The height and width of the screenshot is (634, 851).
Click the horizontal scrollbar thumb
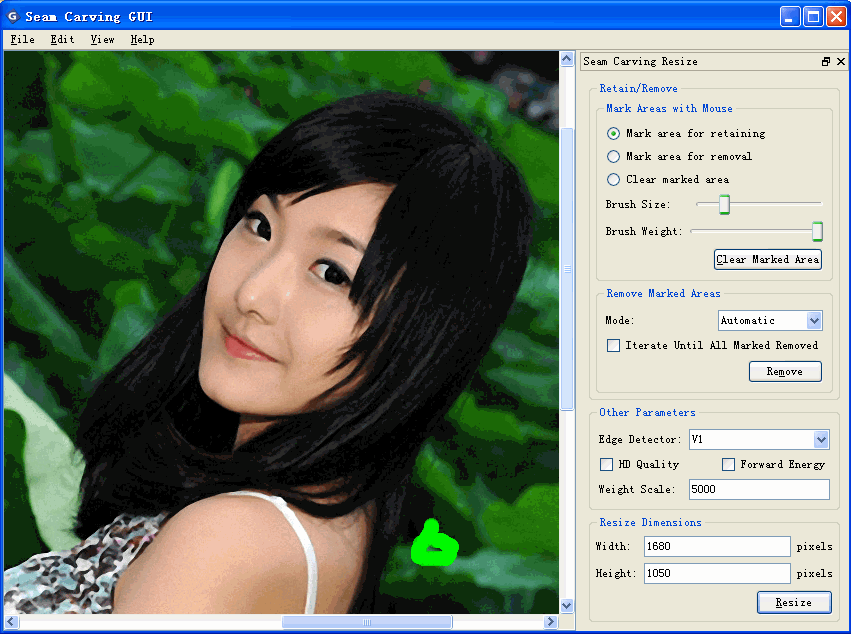coord(367,622)
